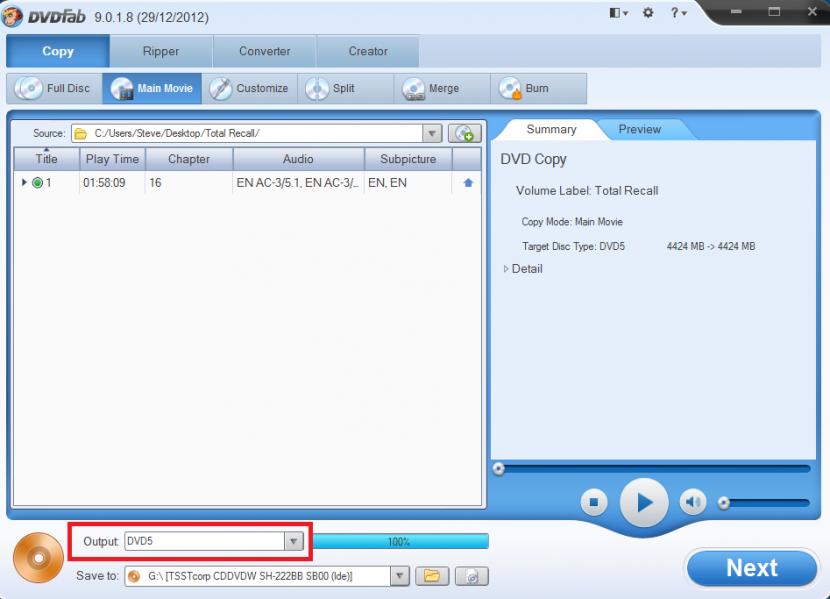Open the settings gear in title bar
This screenshot has height=599, width=830.
[x=647, y=13]
